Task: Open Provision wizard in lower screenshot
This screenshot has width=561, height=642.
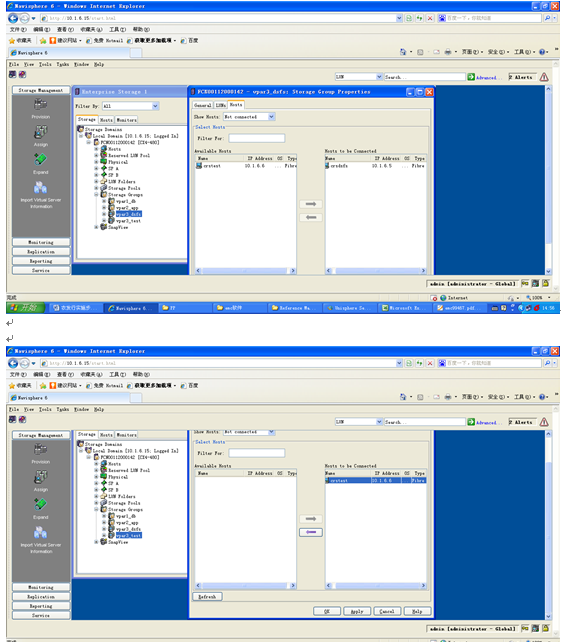Action: coord(40,450)
